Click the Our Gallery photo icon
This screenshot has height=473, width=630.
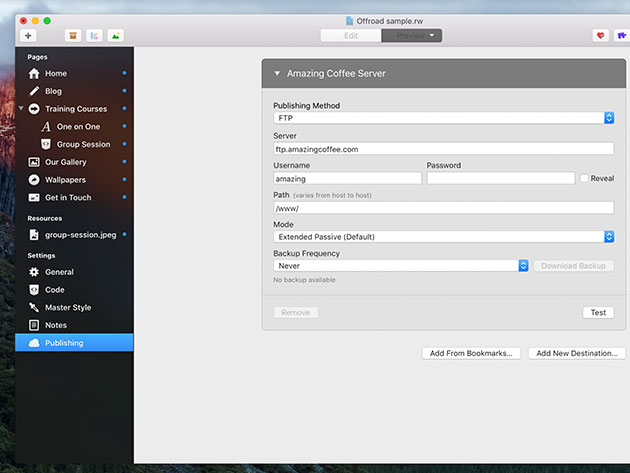click(34, 162)
